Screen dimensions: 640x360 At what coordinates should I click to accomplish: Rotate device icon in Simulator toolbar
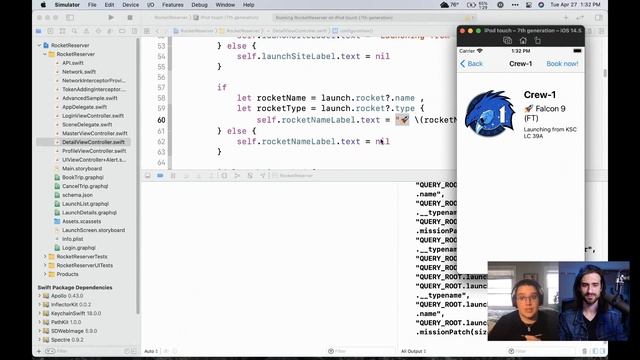pos(538,40)
